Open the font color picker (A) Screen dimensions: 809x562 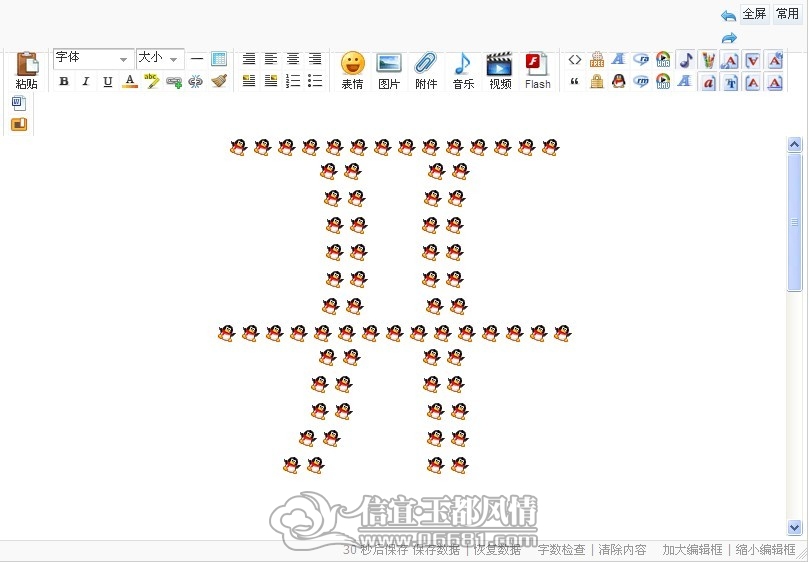pyautogui.click(x=130, y=81)
